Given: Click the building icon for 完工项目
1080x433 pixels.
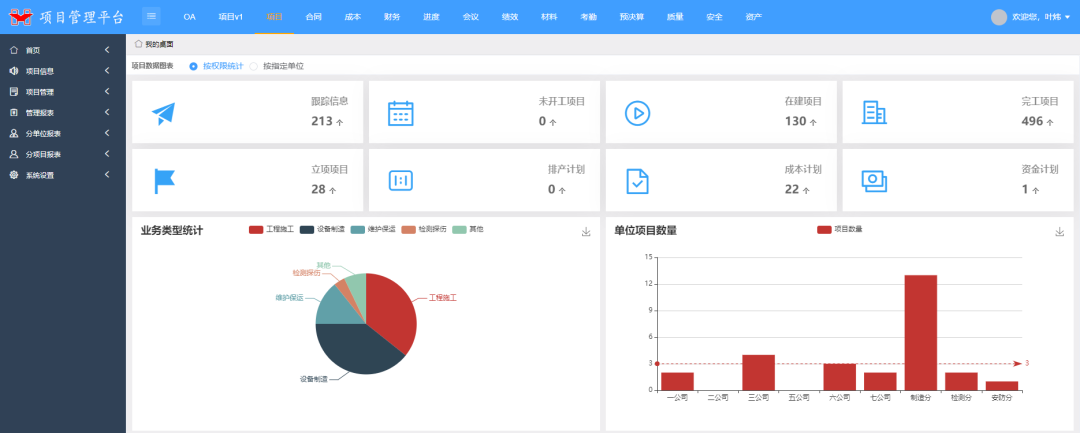Looking at the screenshot, I should [x=874, y=113].
